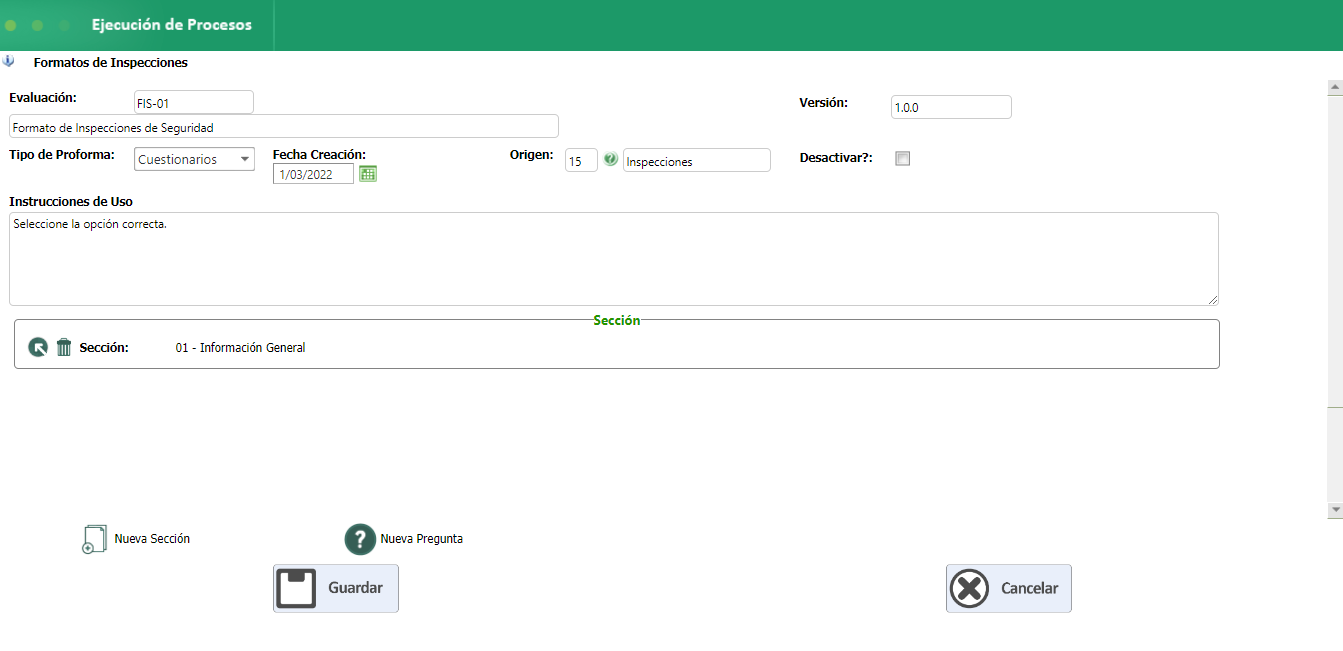The height and width of the screenshot is (651, 1343).
Task: Click the Instrucciones de Uso label
Action: (71, 202)
